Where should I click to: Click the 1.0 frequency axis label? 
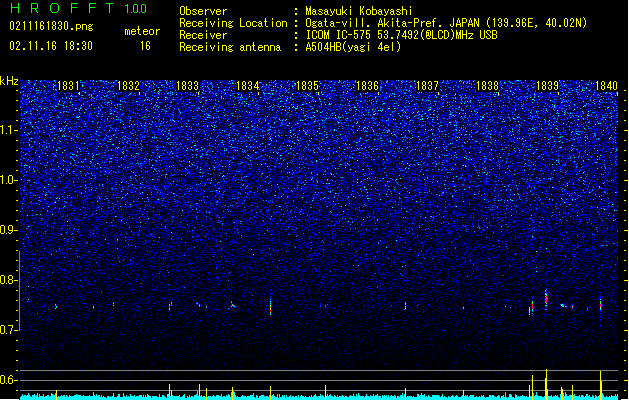tap(9, 180)
